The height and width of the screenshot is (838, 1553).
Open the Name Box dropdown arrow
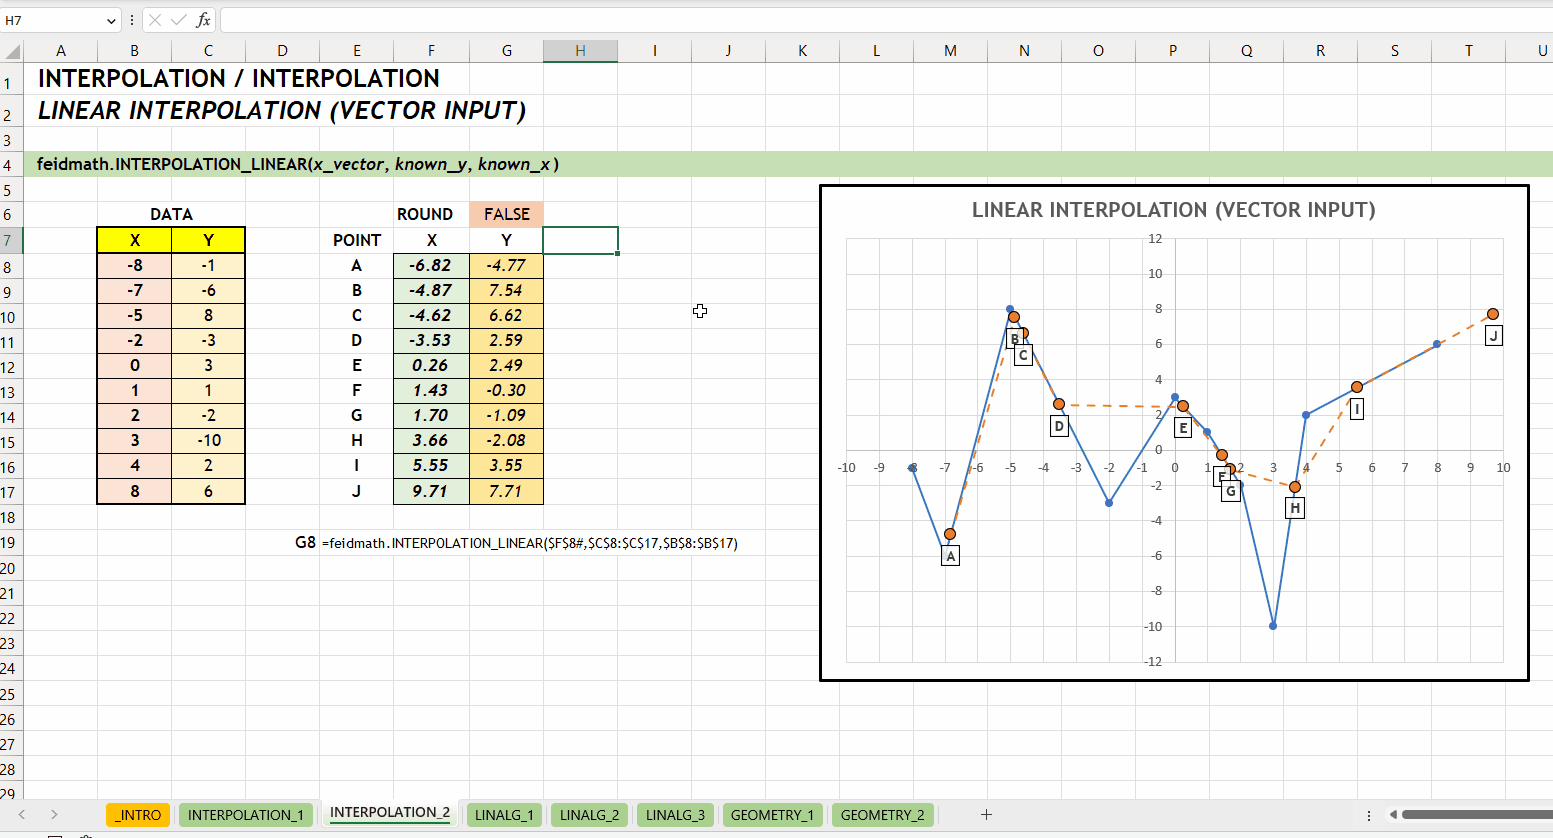[x=110, y=20]
